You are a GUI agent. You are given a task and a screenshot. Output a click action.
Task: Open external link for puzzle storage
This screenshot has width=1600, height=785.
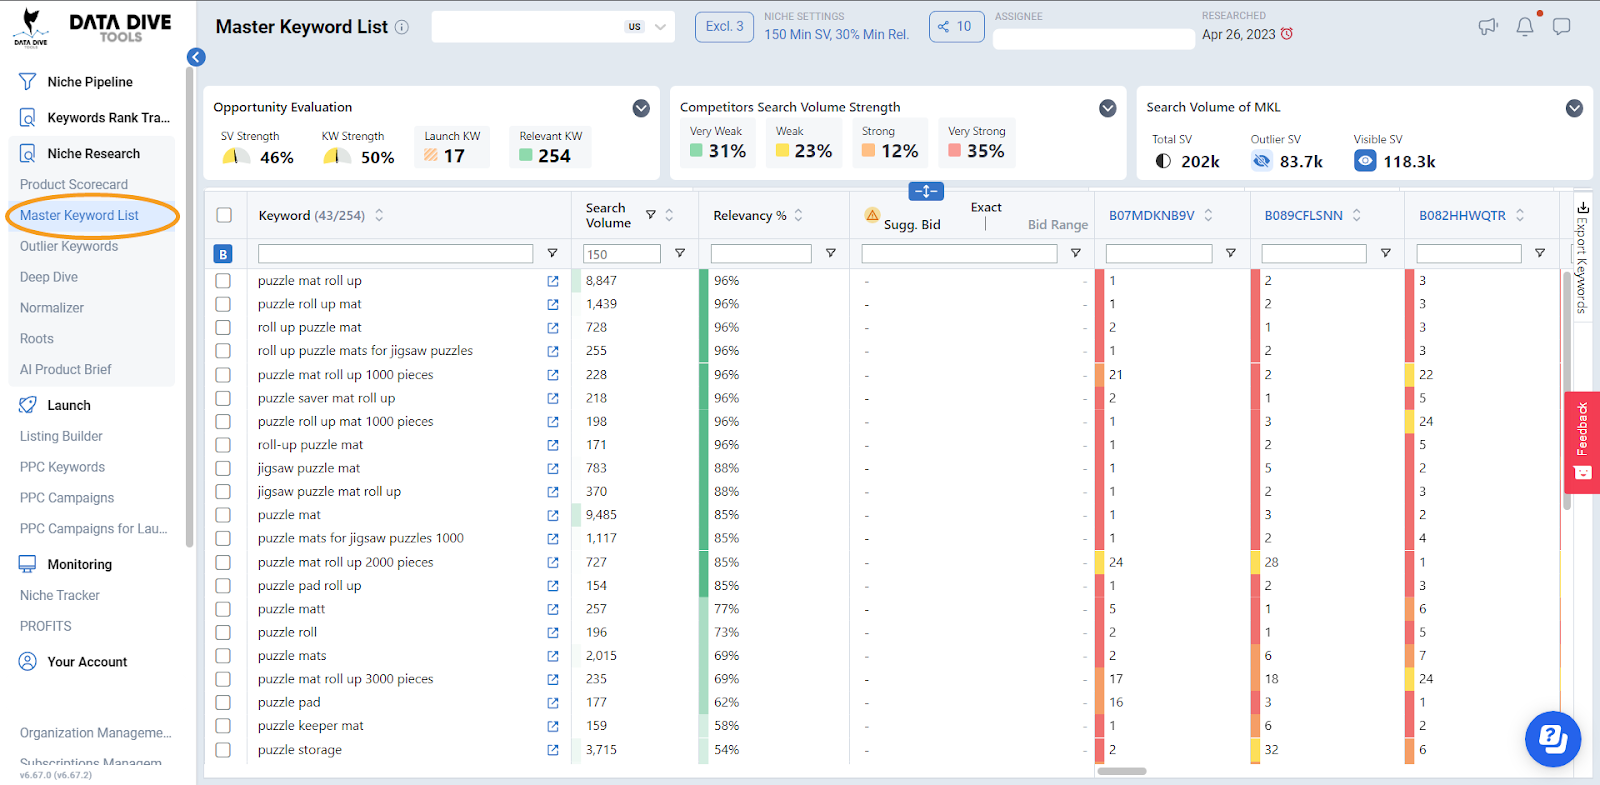pyautogui.click(x=553, y=750)
